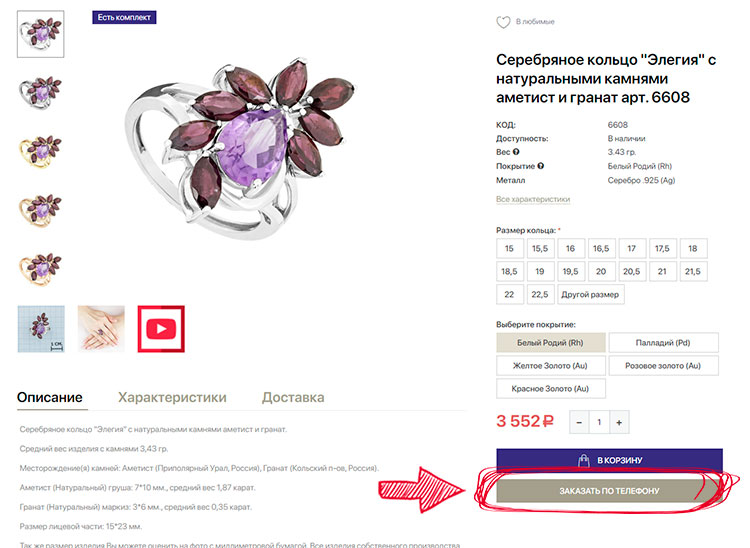Switch to the Характеристики tab
Viewport: 750px width, 548px height.
(x=172, y=397)
